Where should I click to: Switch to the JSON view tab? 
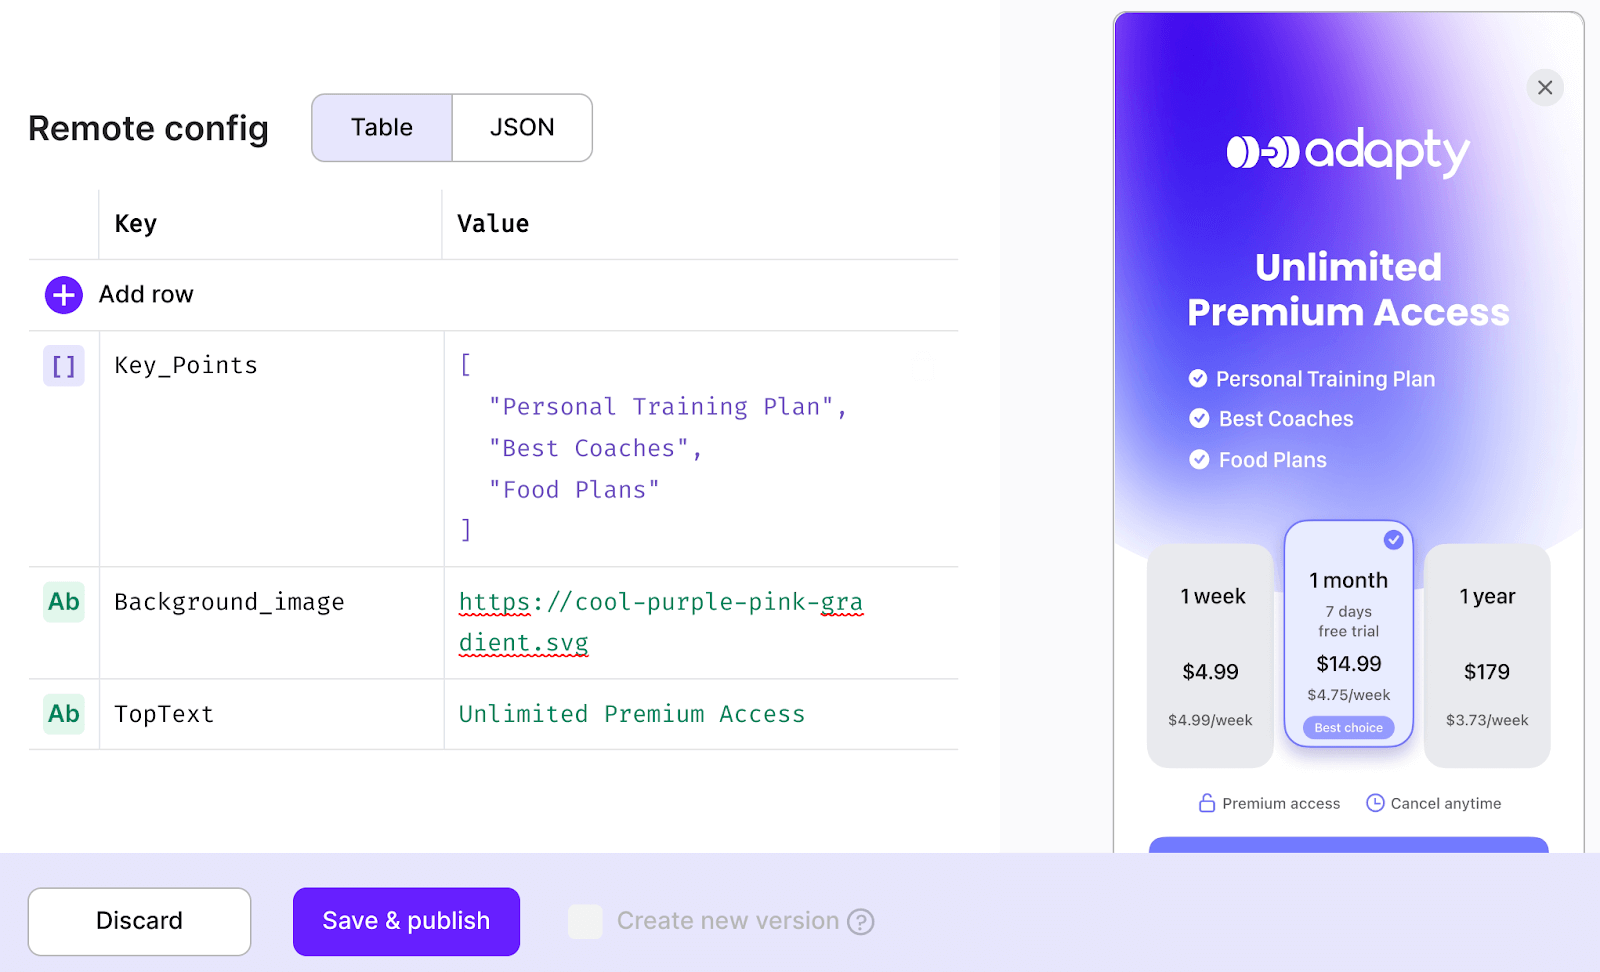pyautogui.click(x=522, y=128)
